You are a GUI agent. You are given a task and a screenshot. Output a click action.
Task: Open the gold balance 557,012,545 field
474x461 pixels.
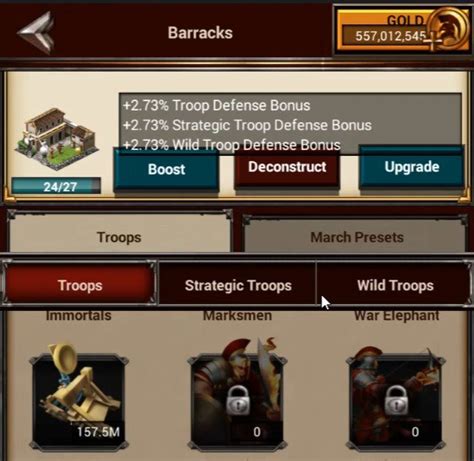[x=387, y=35]
